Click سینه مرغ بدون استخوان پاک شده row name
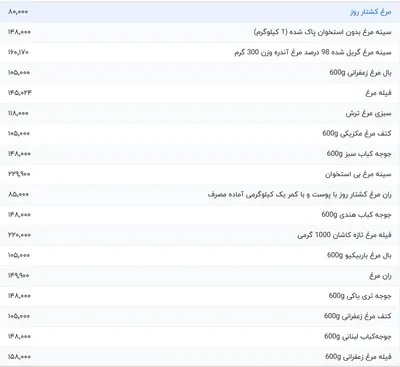Viewport: 400px width, 367px height. point(323,32)
